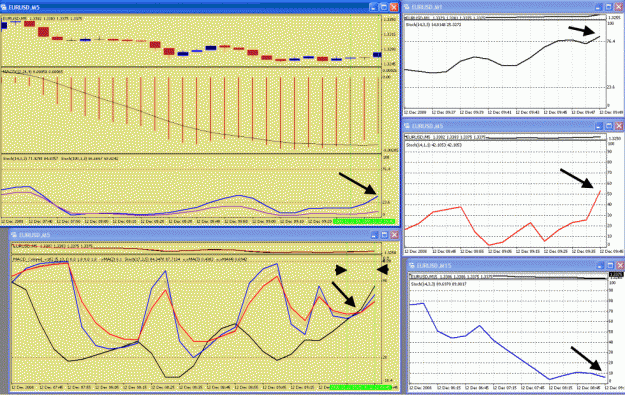Click the chart icon of the MACD_Colored EURUSD,M5 window

pyautogui.click(x=14, y=235)
